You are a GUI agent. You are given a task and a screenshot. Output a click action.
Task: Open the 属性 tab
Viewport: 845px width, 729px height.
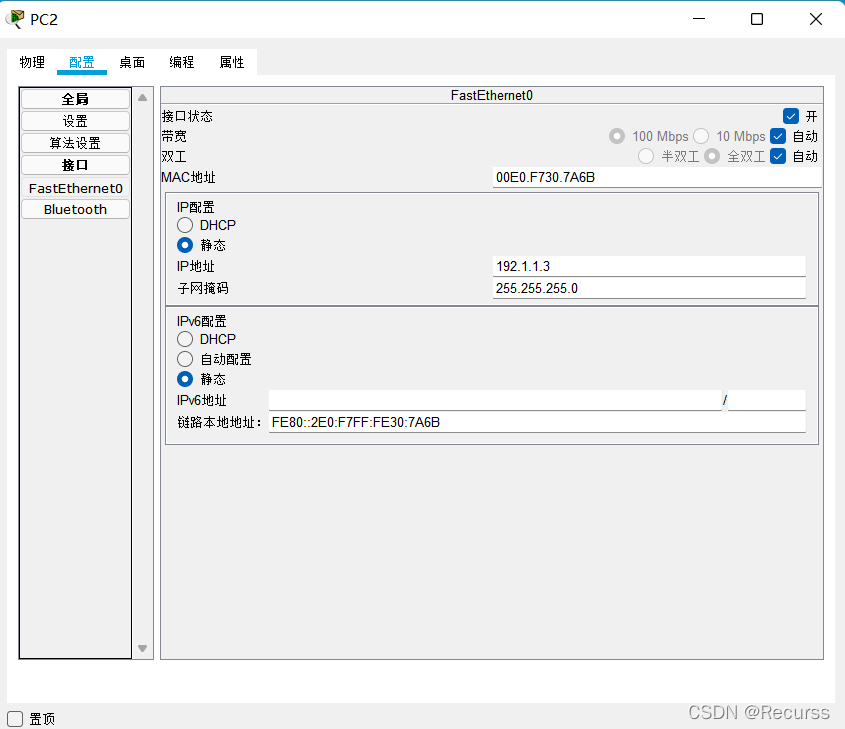point(232,63)
